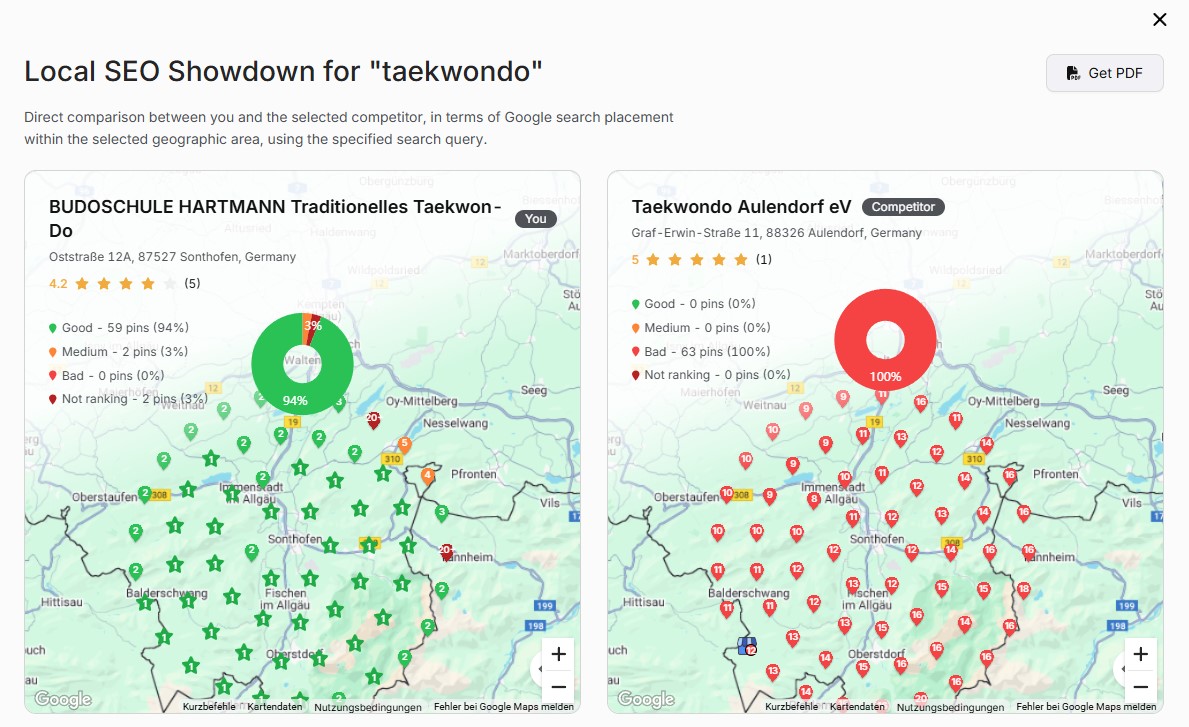Click "Not ranking - 0 pins (0%)" legend text
1189x727 pixels.
(x=717, y=374)
